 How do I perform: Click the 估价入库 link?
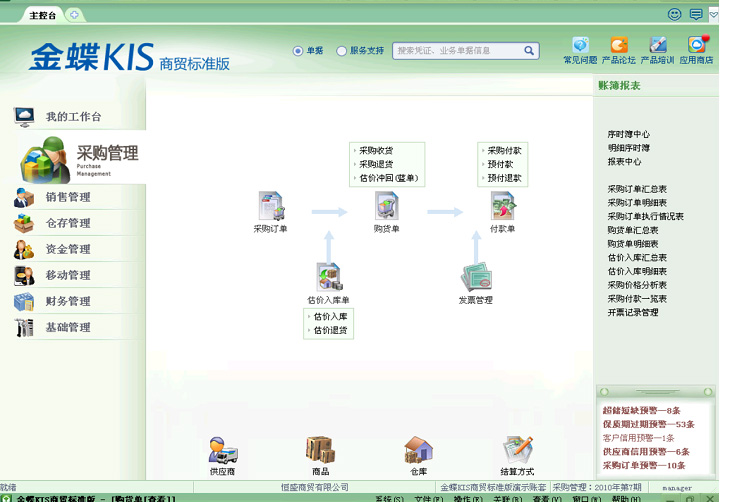(x=331, y=316)
